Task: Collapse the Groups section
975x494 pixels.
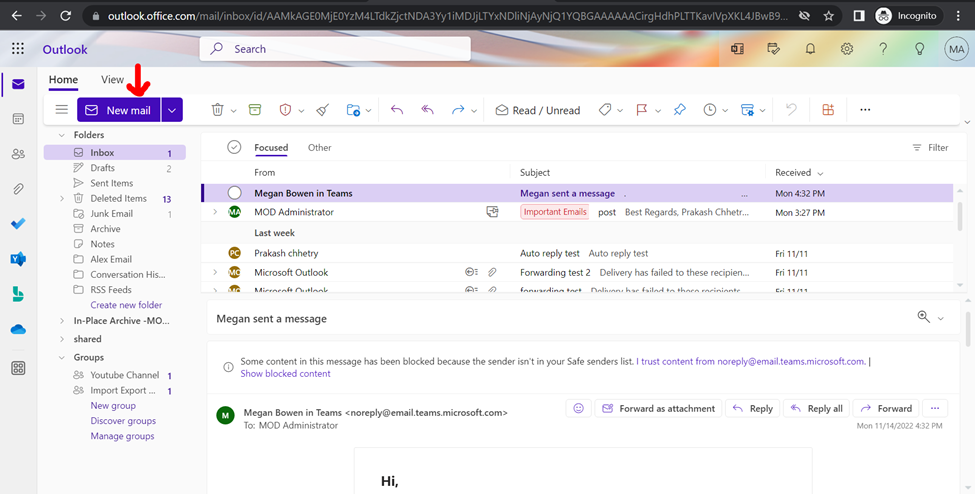Action: 61,358
